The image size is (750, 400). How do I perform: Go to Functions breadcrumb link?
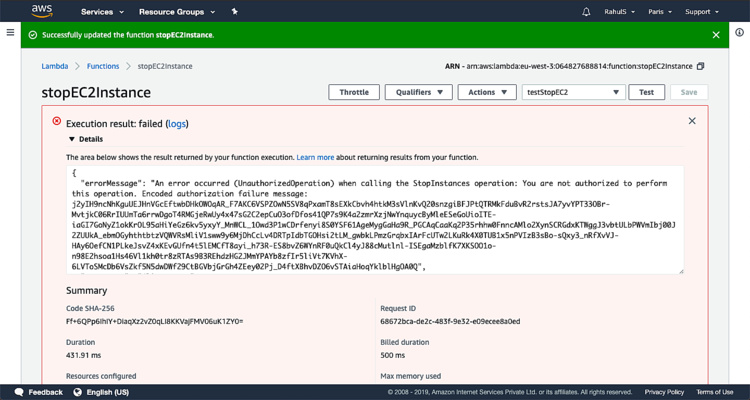[103, 66]
